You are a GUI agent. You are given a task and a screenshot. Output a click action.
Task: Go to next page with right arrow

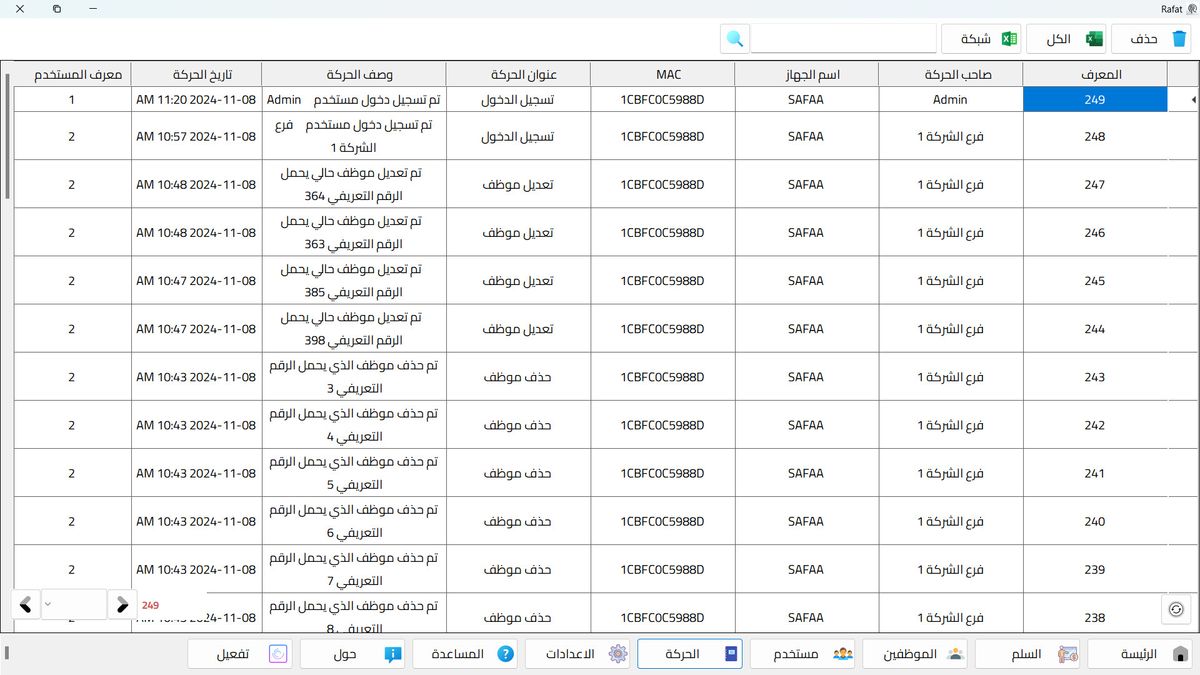(x=122, y=604)
